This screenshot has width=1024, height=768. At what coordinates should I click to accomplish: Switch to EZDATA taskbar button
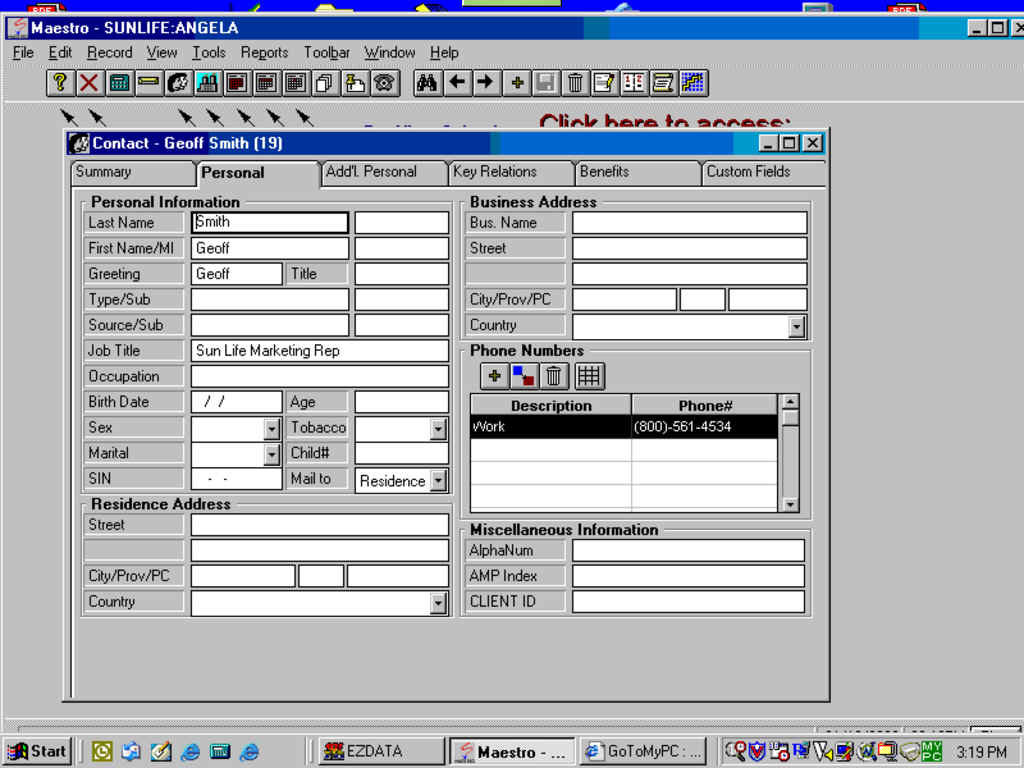pos(381,752)
